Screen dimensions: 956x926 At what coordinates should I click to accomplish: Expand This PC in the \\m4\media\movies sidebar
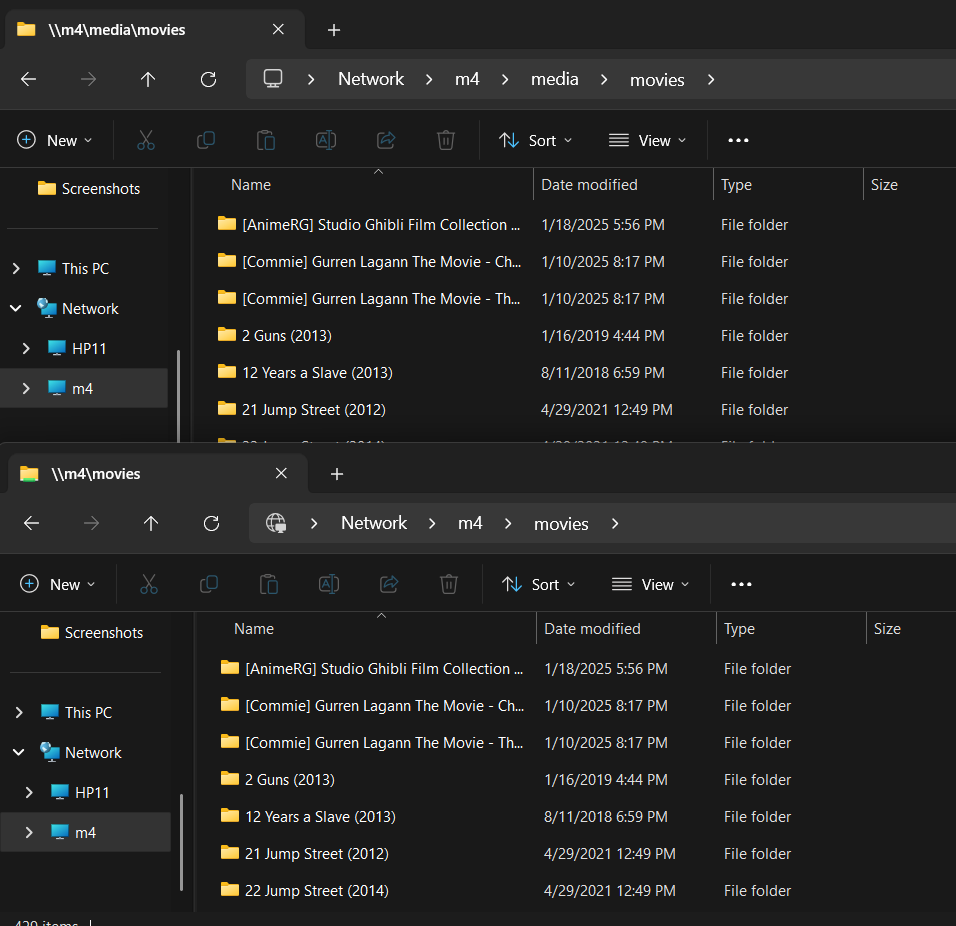[x=16, y=268]
